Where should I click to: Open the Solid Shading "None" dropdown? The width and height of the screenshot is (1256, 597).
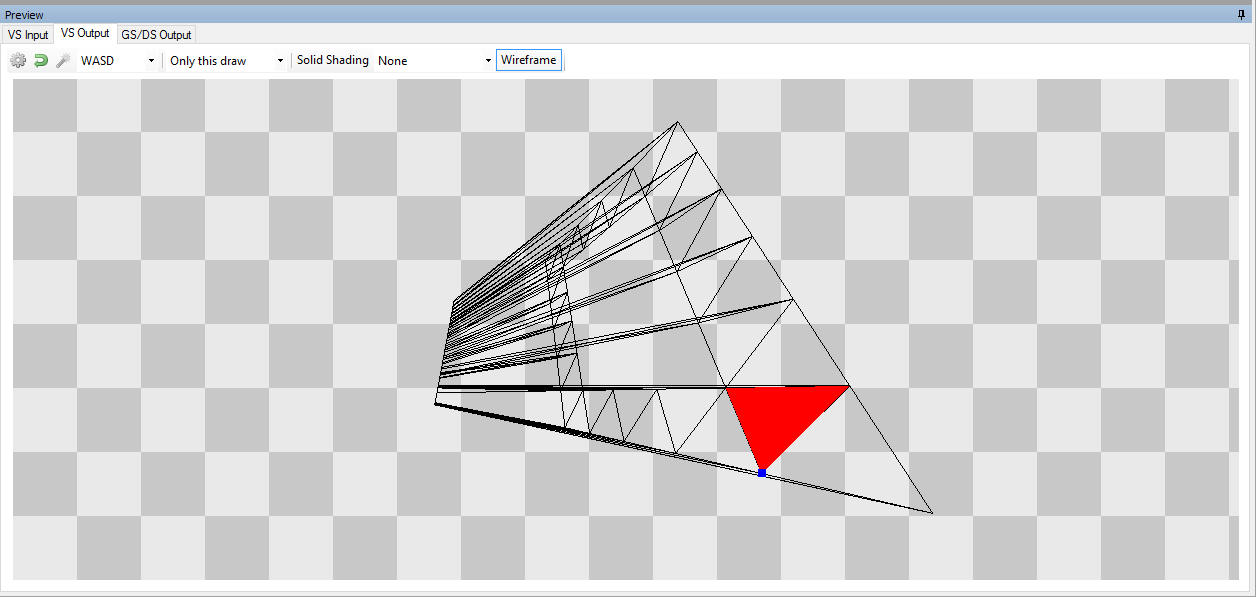[x=435, y=61]
